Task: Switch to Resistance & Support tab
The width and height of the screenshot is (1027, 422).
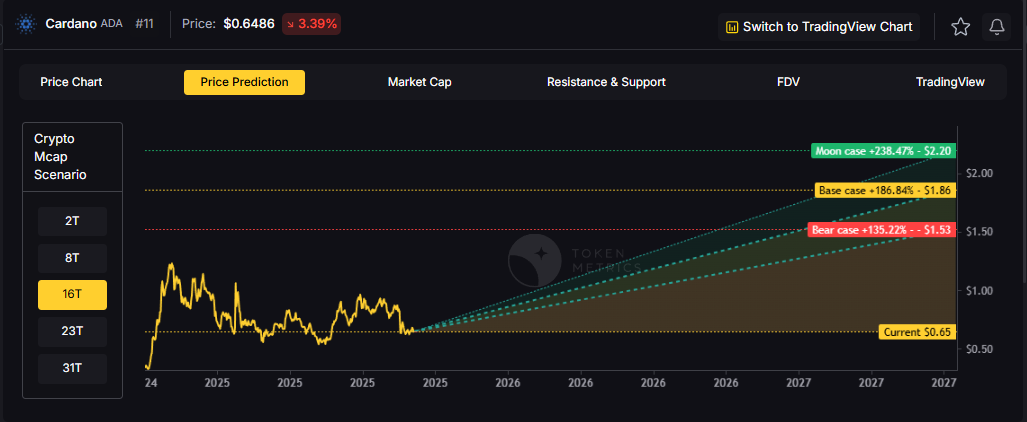Action: (x=607, y=82)
